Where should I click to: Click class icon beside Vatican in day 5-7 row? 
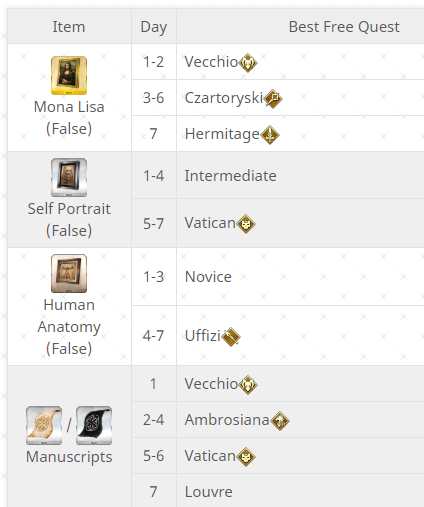point(246,224)
